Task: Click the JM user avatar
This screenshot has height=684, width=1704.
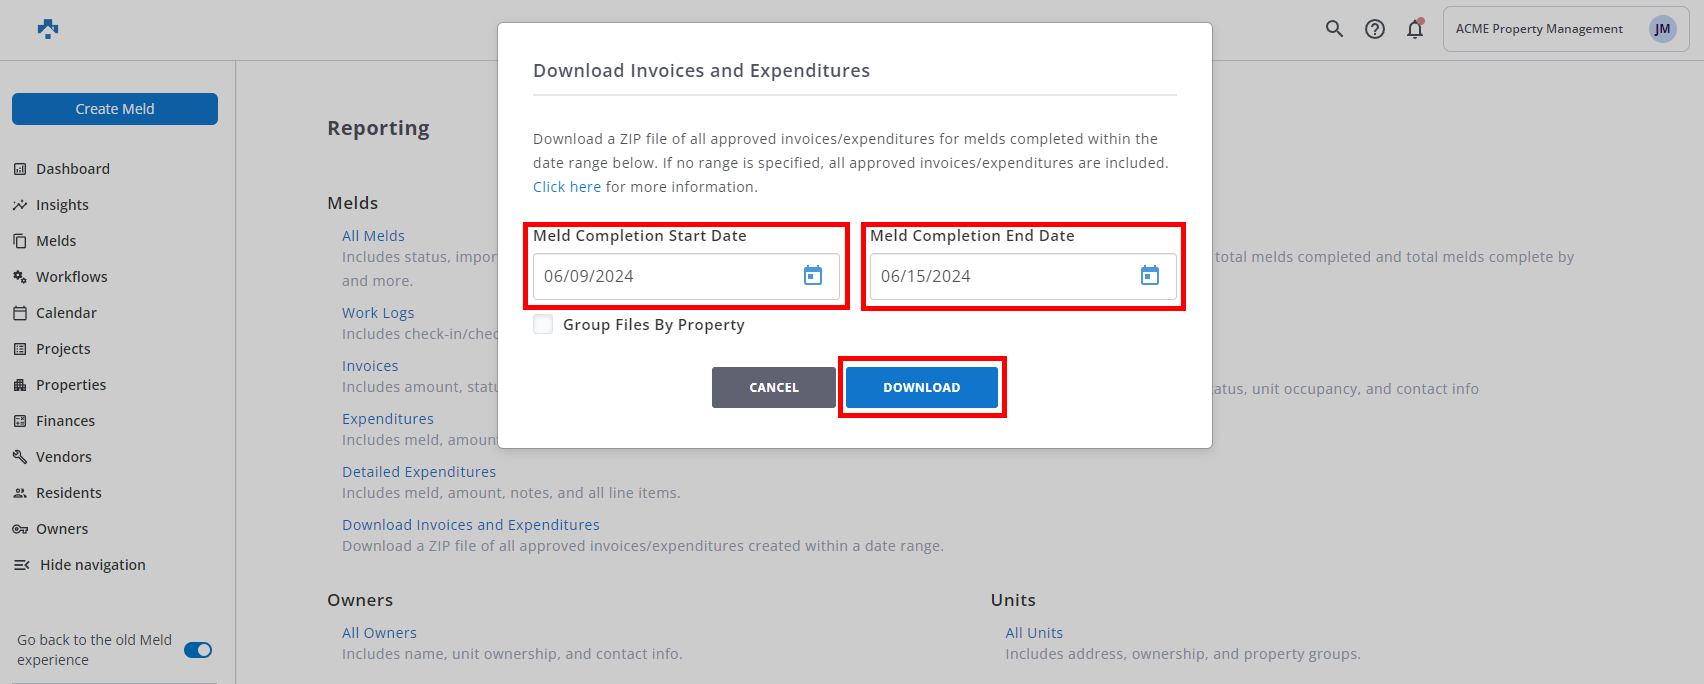Action: click(1662, 29)
